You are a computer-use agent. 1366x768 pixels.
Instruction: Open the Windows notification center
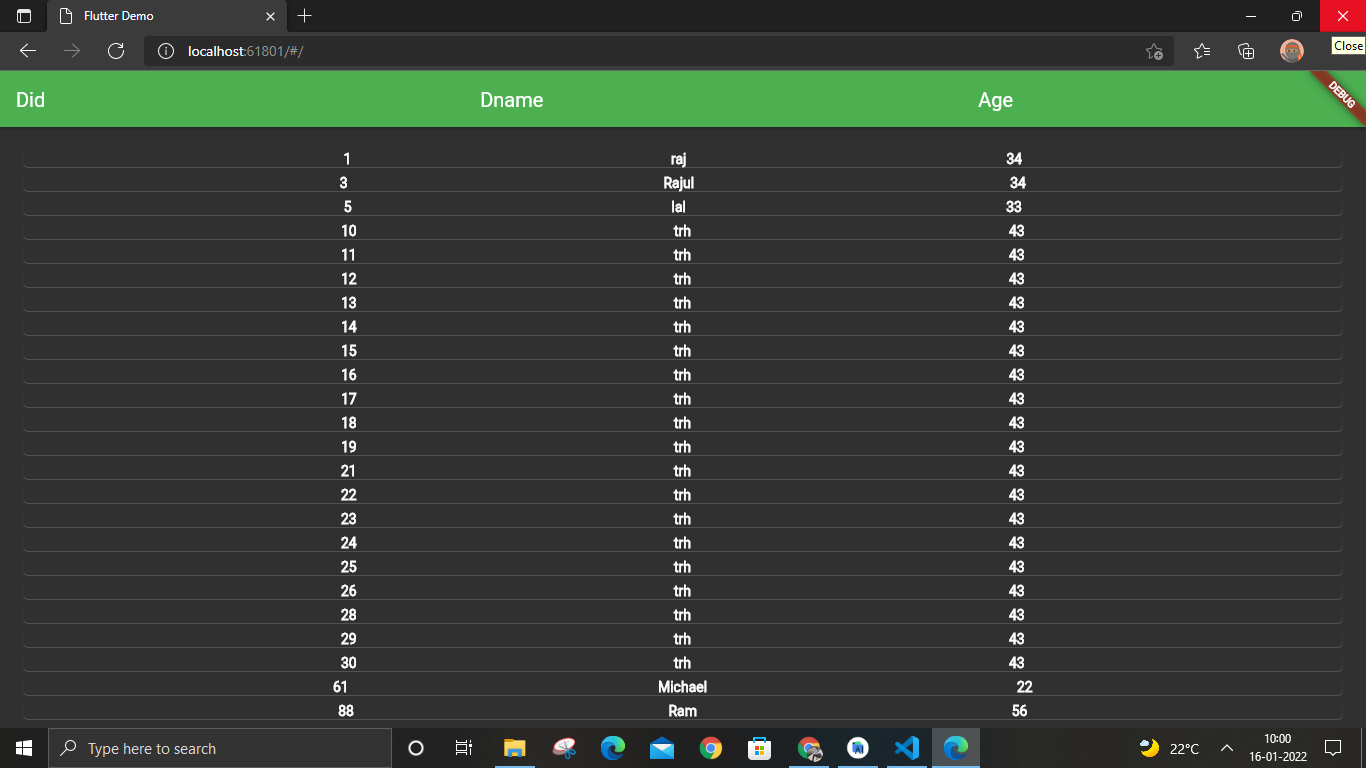click(1333, 748)
